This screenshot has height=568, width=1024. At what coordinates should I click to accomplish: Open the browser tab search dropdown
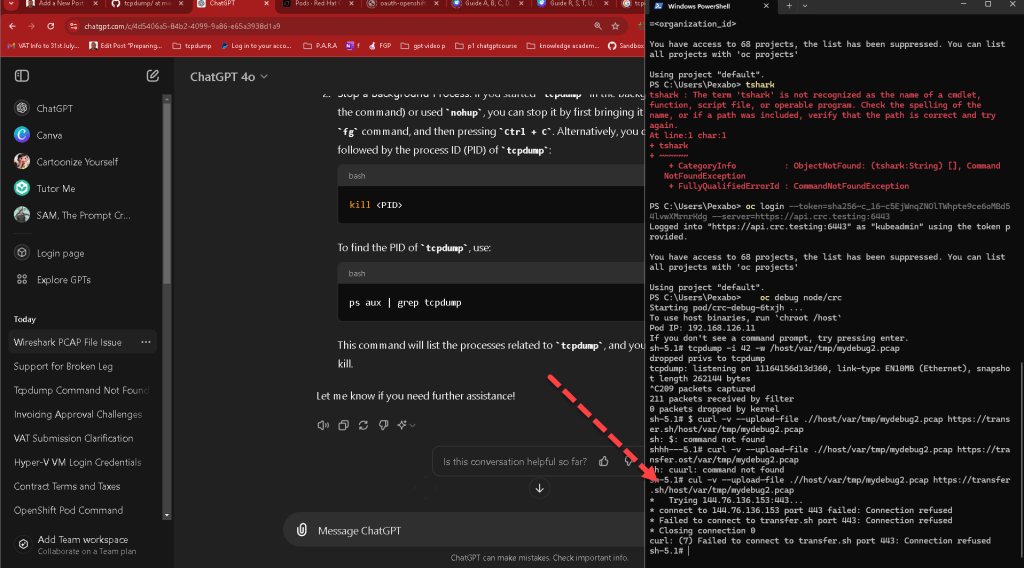[x=11, y=4]
